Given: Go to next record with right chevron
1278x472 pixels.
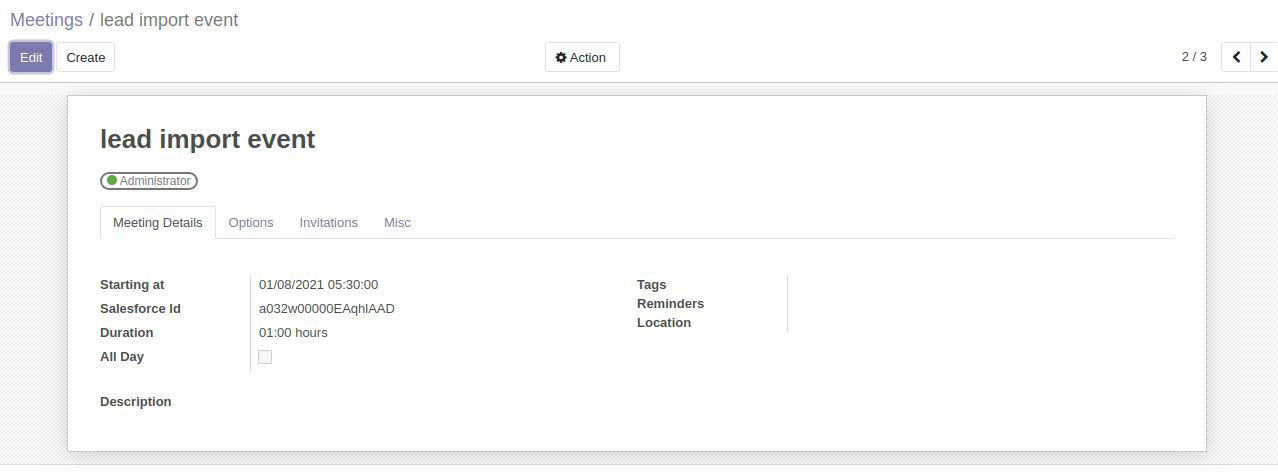Looking at the screenshot, I should 1264,57.
